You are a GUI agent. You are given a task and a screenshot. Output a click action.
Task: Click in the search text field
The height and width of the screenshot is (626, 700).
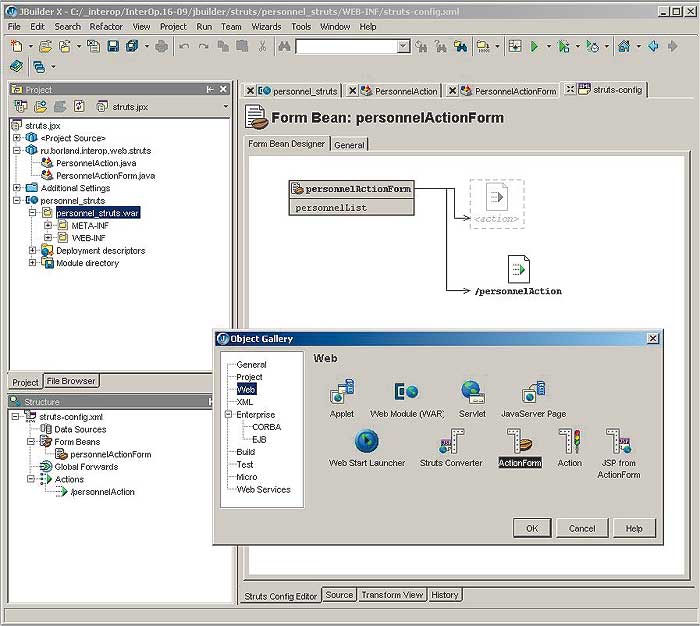(347, 46)
